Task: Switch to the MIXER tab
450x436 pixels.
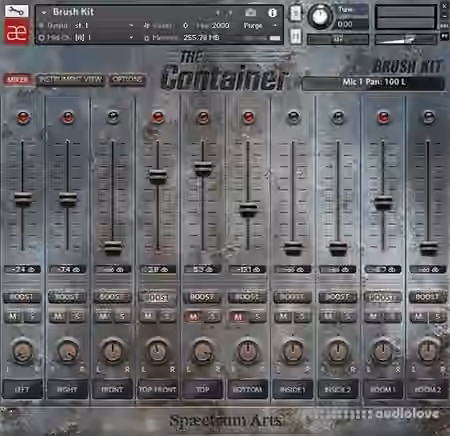Action: point(17,79)
